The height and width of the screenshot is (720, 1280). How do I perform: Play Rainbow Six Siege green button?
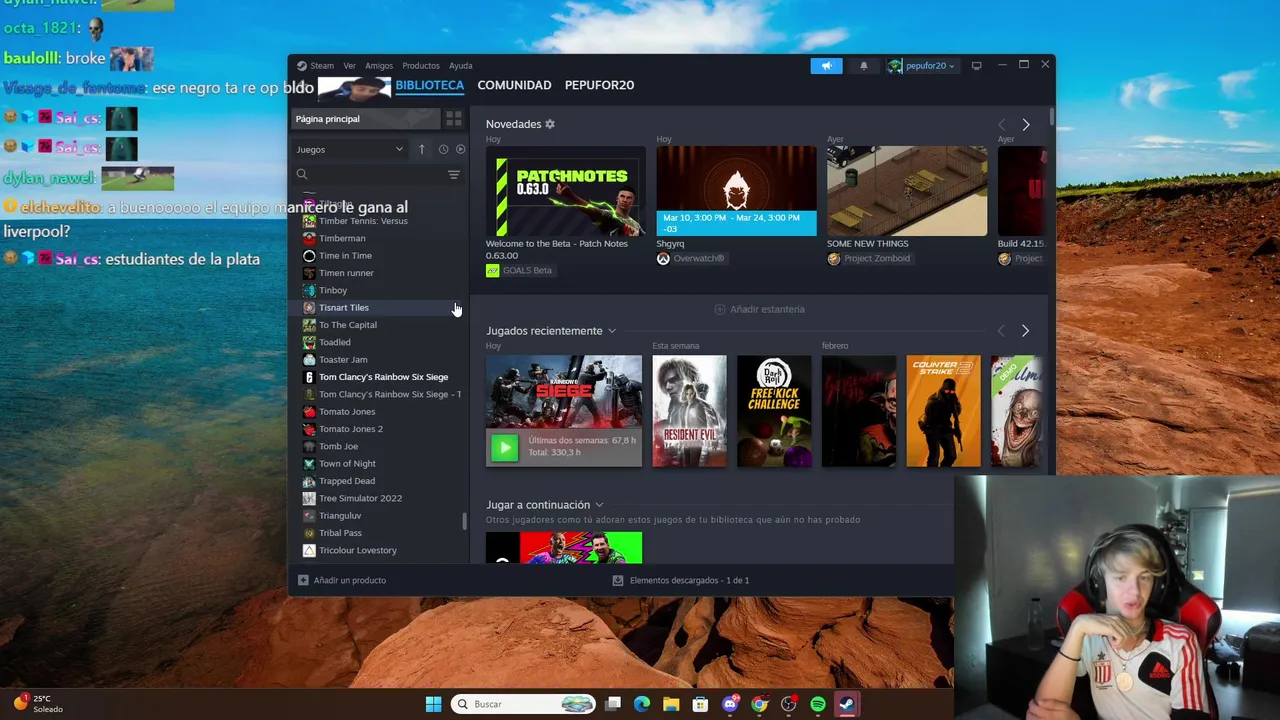coord(504,447)
